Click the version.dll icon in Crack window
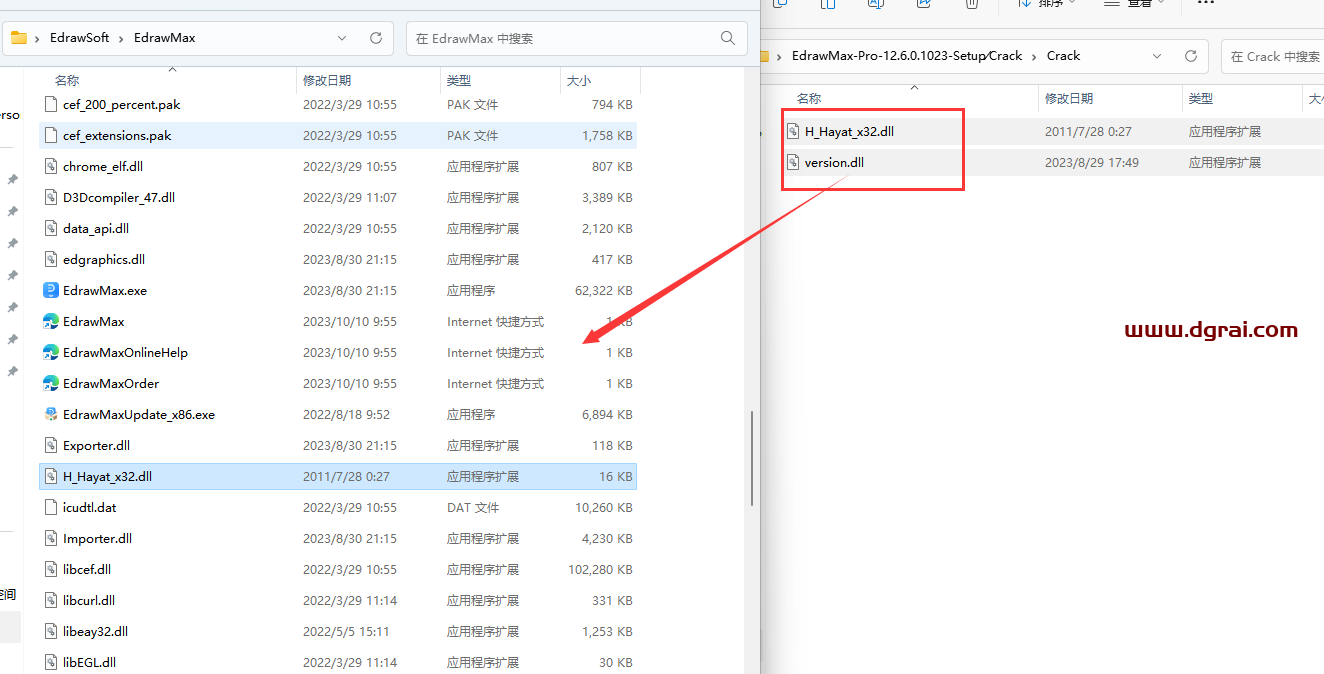 [x=794, y=162]
